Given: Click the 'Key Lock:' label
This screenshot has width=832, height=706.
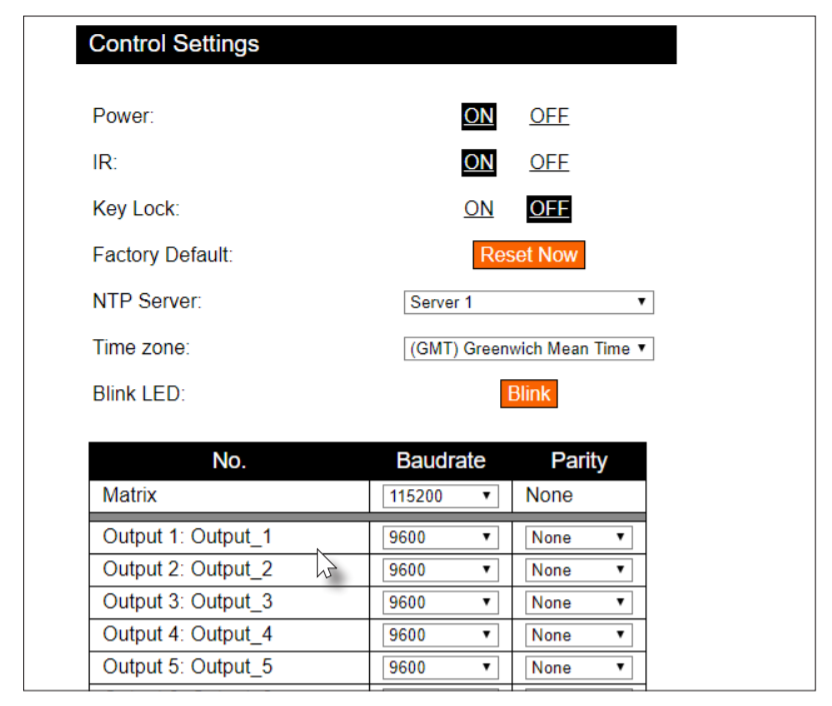Looking at the screenshot, I should tap(136, 208).
